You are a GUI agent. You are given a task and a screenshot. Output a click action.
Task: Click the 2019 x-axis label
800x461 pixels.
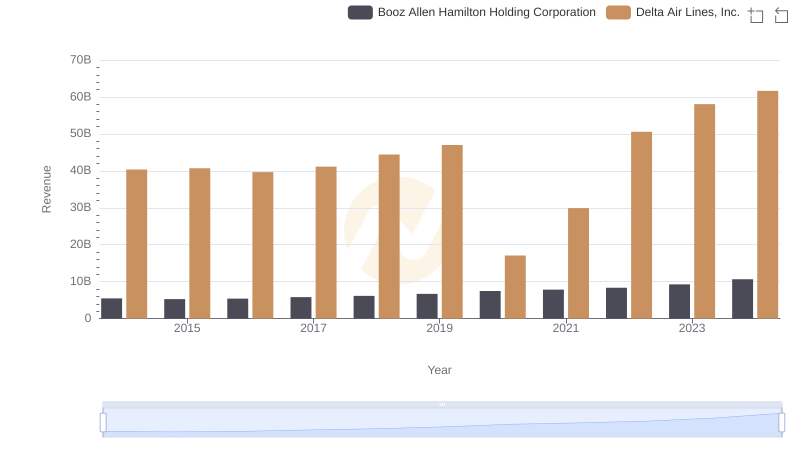439,328
